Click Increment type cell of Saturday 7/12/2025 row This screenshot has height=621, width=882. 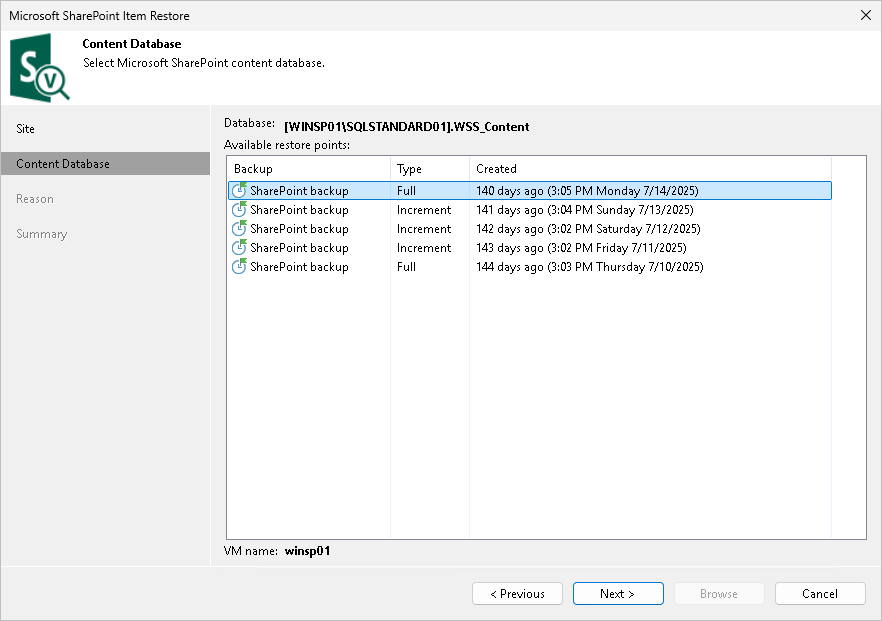coord(424,229)
